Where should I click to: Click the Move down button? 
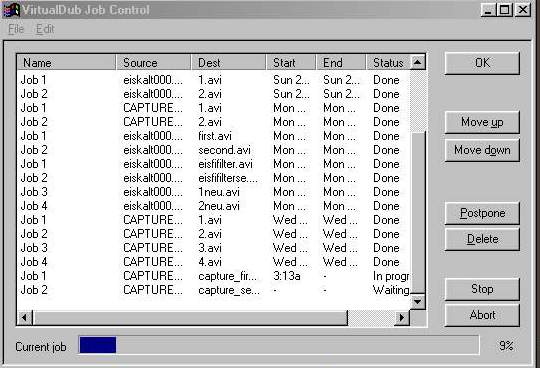(x=482, y=150)
